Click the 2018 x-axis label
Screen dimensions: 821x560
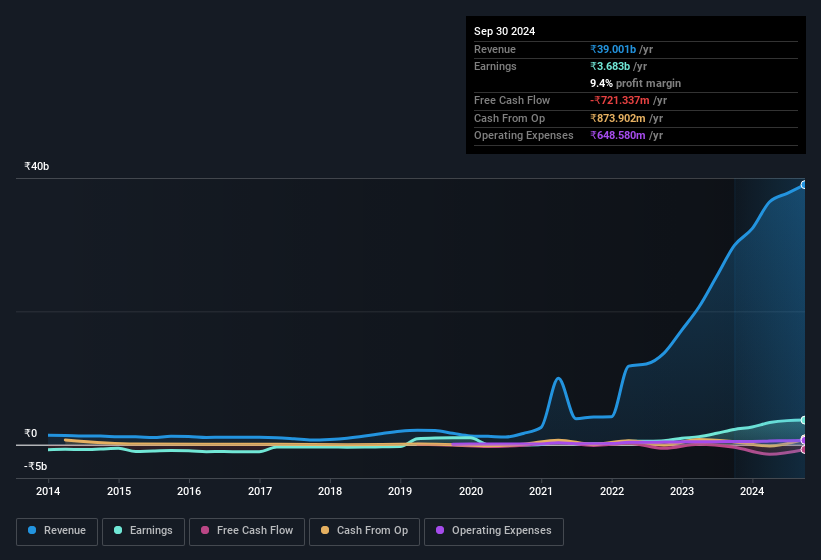pos(330,491)
